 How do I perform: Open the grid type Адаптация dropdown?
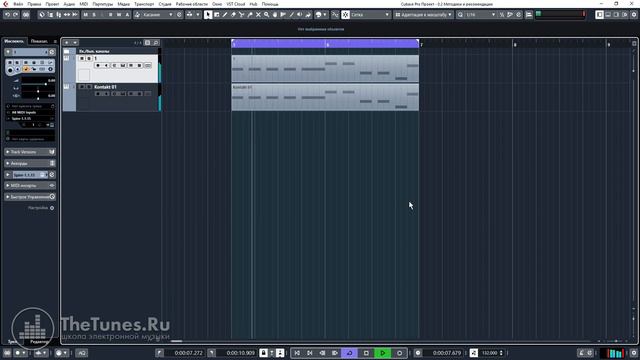(424, 15)
